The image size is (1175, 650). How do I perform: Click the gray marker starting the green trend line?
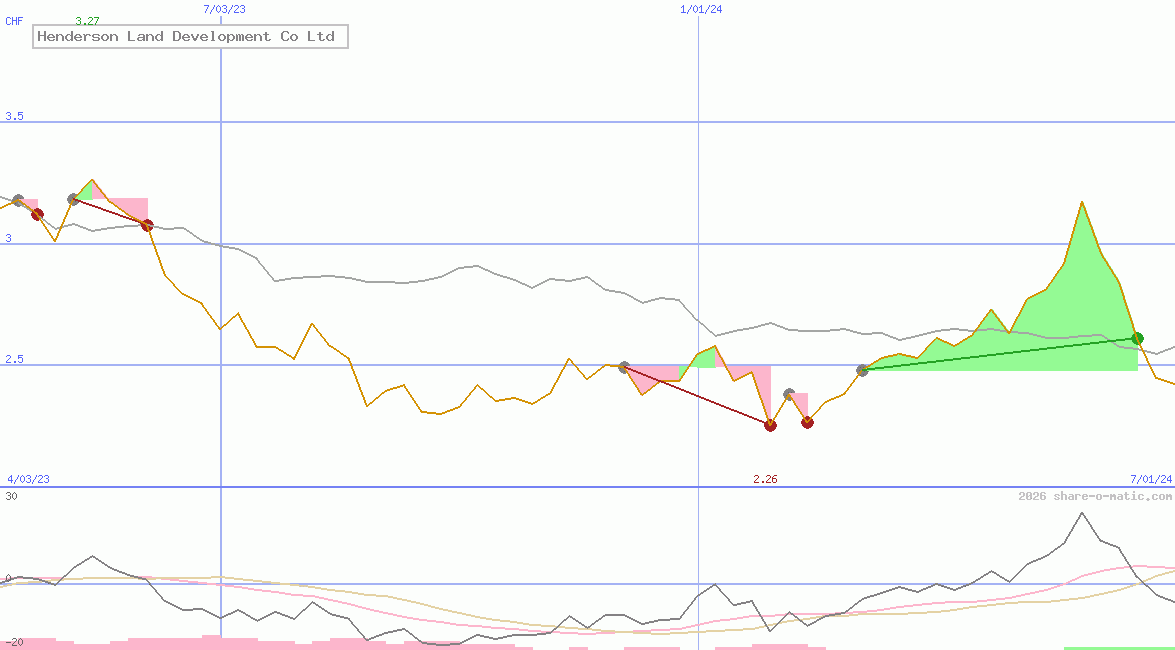[862, 370]
